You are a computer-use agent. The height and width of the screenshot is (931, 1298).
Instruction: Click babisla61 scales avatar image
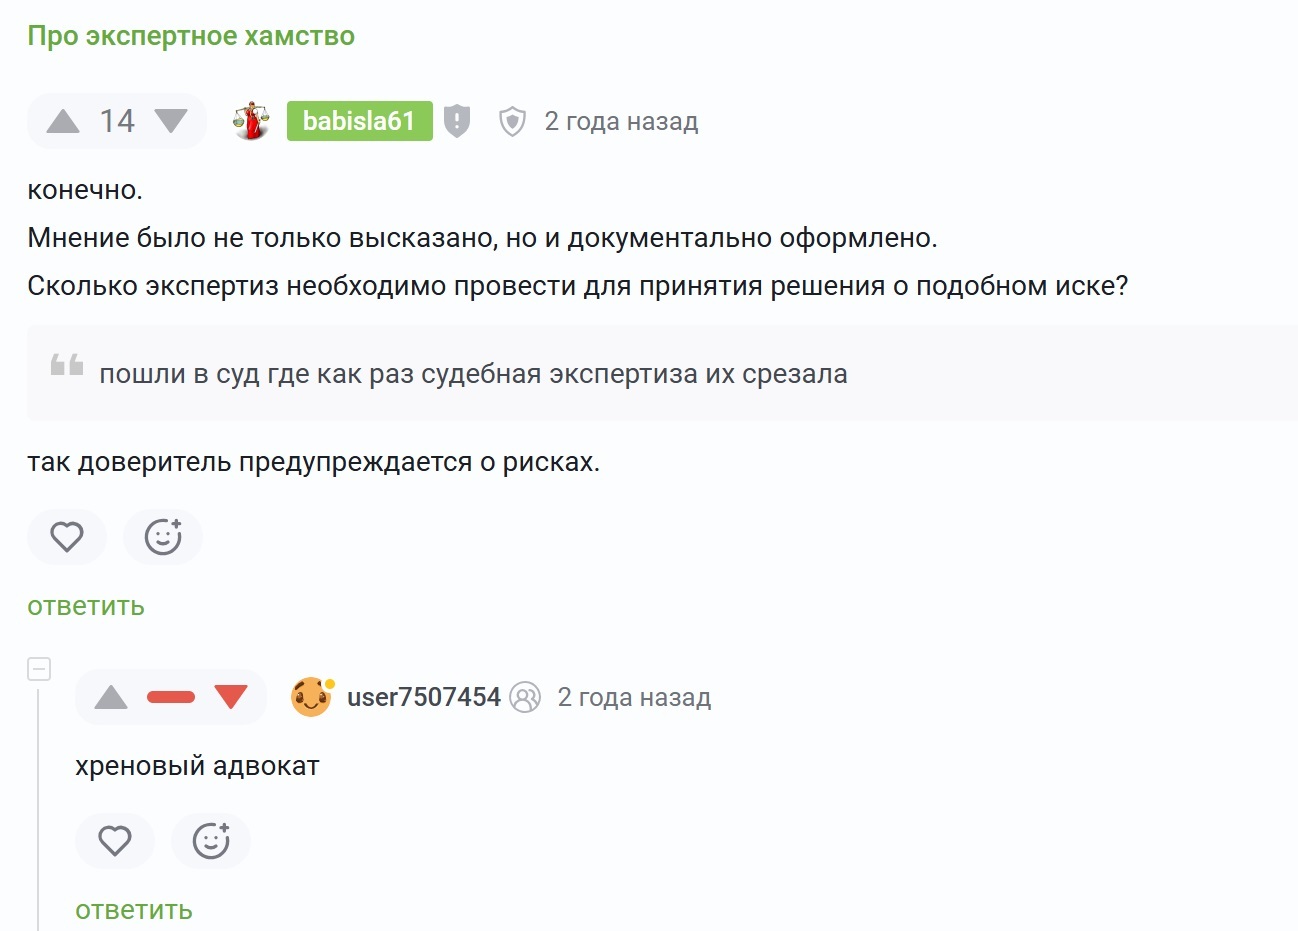251,121
